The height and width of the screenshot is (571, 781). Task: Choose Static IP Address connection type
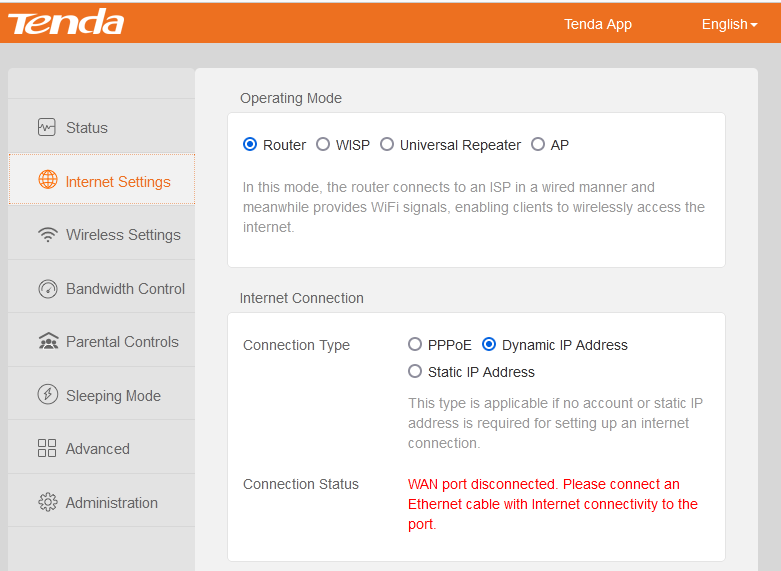pyautogui.click(x=415, y=372)
